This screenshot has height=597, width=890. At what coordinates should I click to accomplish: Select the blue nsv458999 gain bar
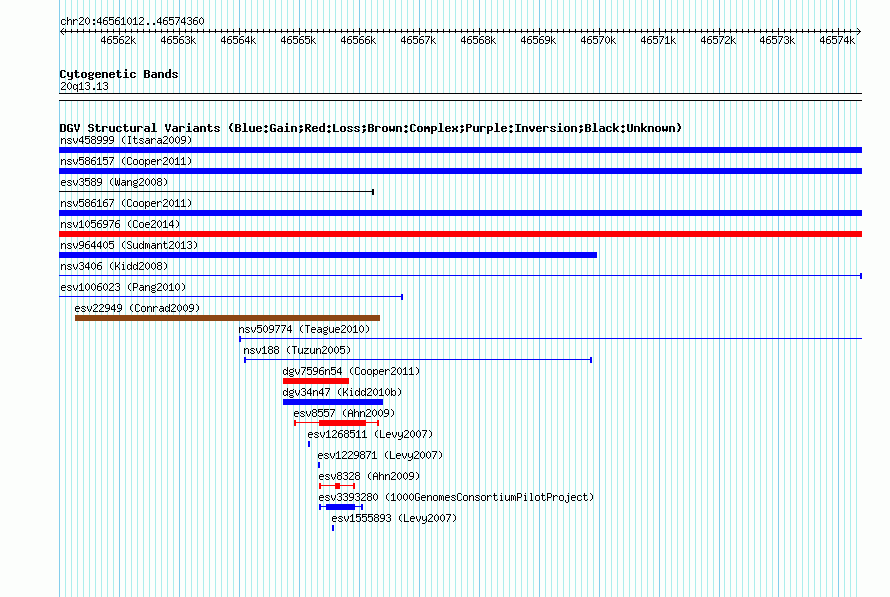[460, 150]
